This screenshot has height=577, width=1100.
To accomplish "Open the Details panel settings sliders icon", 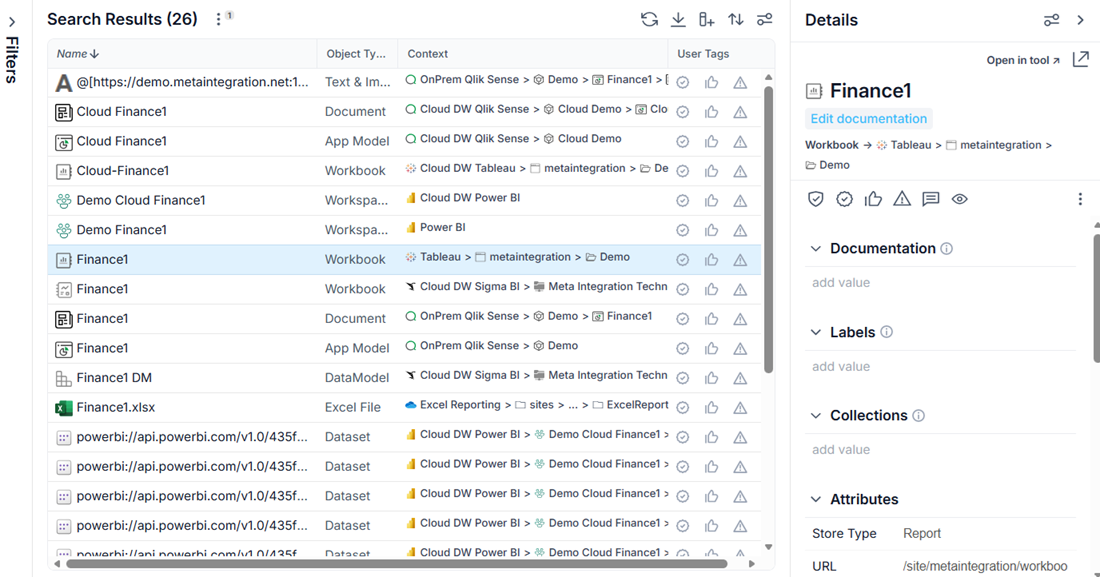I will click(1051, 20).
